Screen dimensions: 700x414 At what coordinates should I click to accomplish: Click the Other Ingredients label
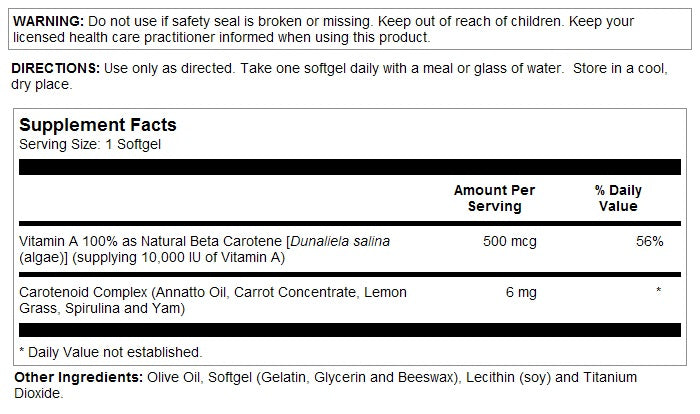point(79,377)
